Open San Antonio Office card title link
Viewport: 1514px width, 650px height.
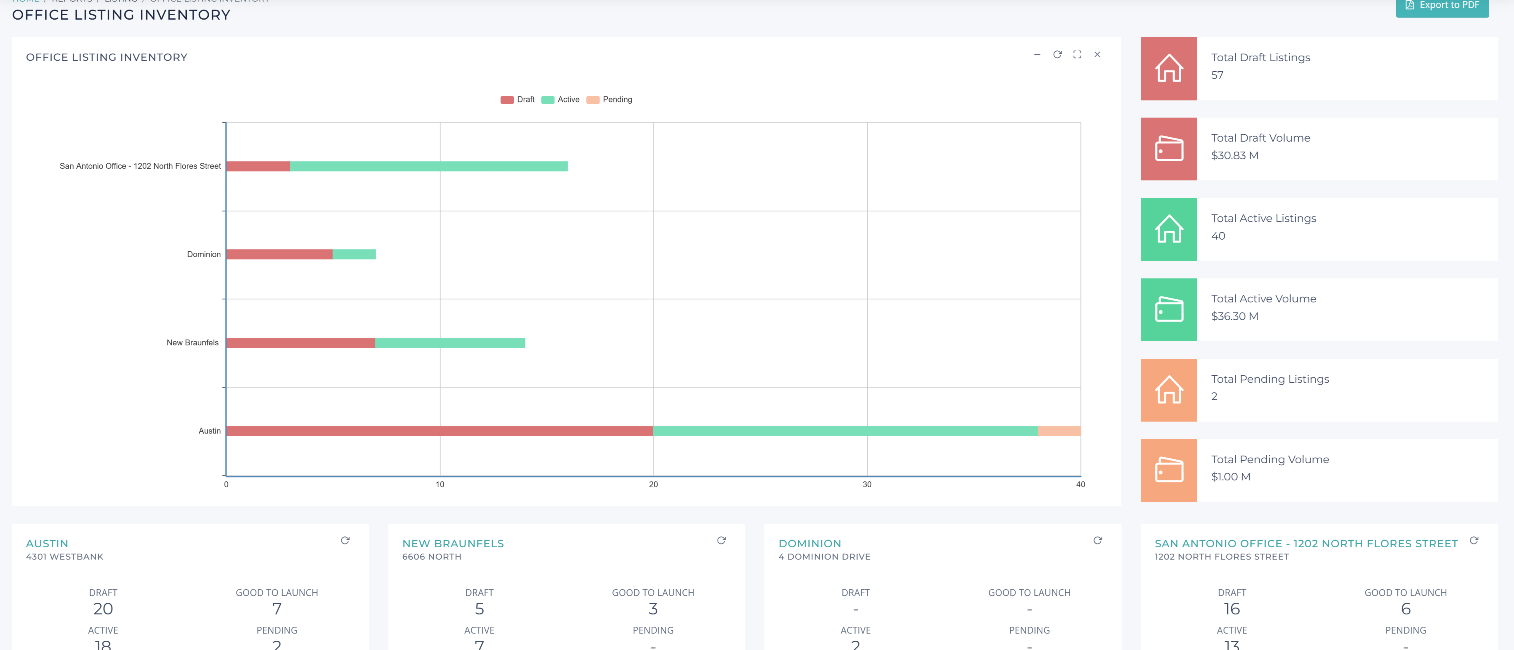point(1306,544)
